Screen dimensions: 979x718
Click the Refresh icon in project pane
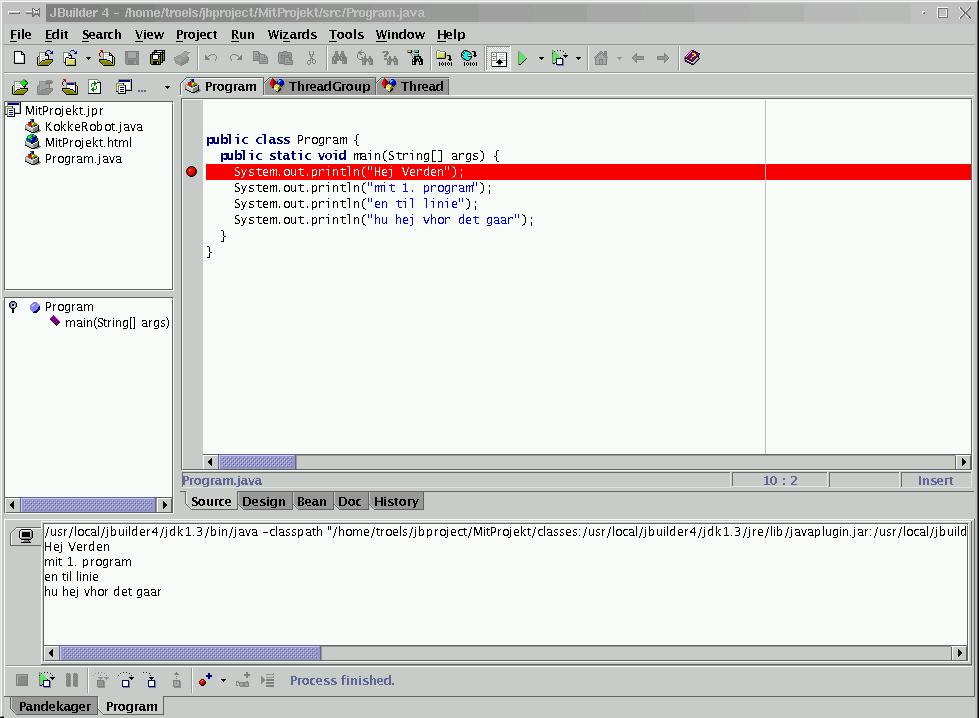(x=95, y=87)
